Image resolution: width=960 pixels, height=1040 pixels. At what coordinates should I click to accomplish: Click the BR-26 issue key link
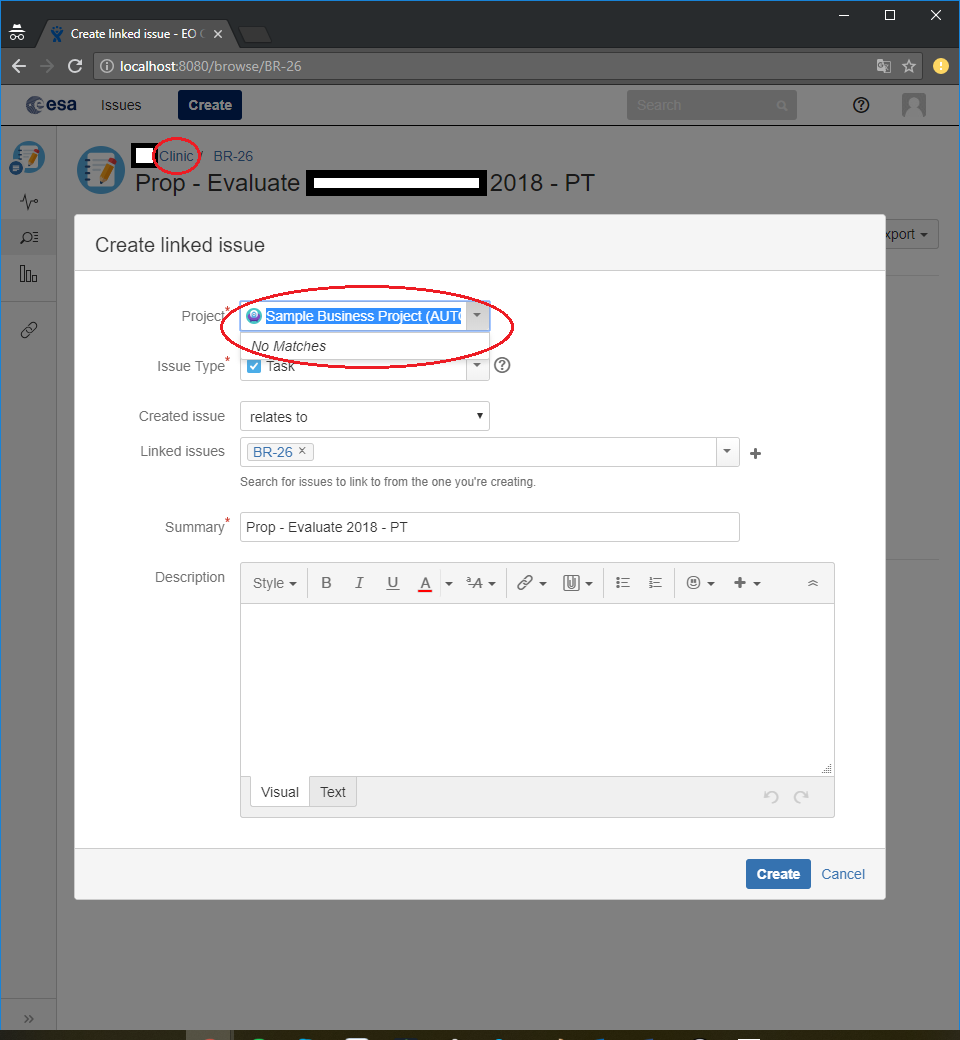pos(233,156)
